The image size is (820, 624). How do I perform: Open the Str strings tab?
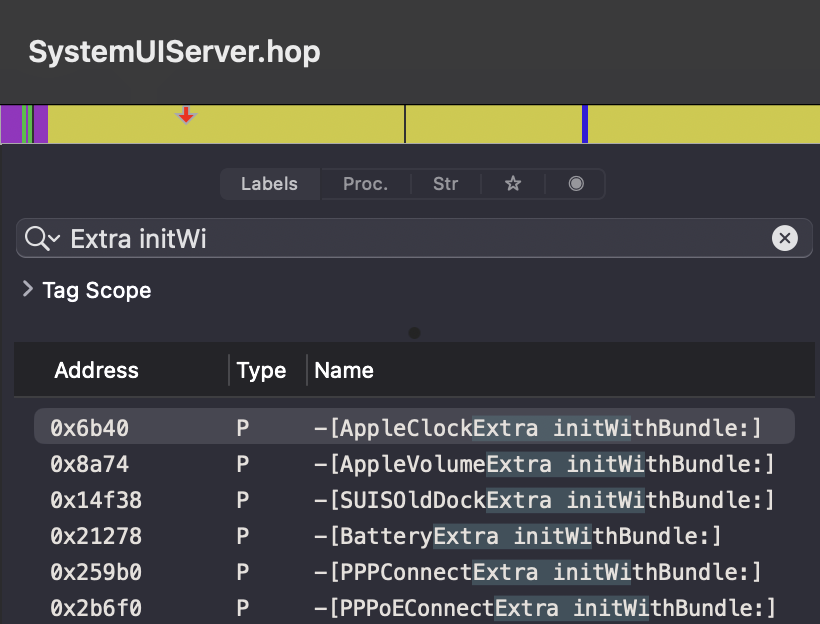click(446, 184)
